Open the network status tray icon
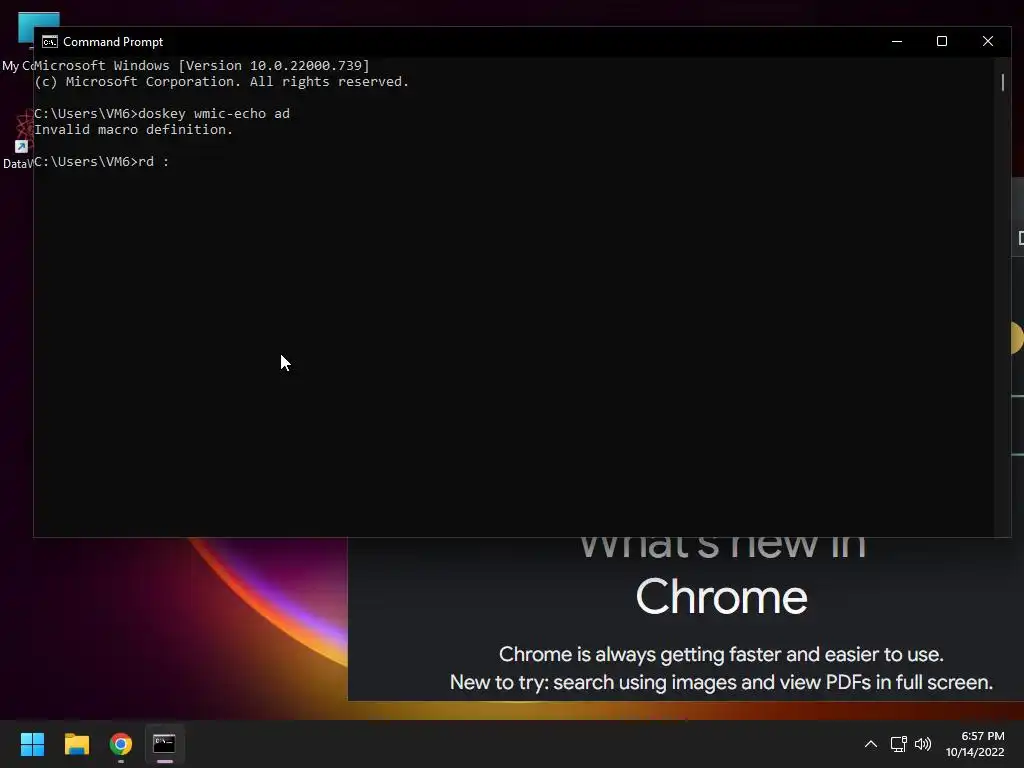 (898, 744)
